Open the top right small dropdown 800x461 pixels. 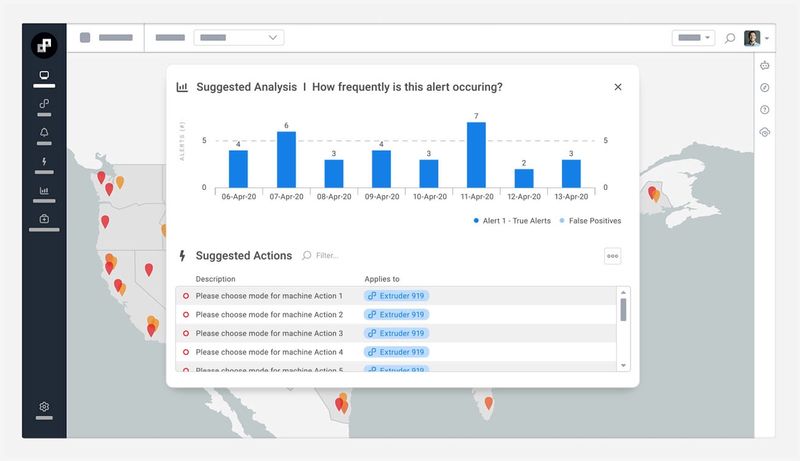[693, 37]
